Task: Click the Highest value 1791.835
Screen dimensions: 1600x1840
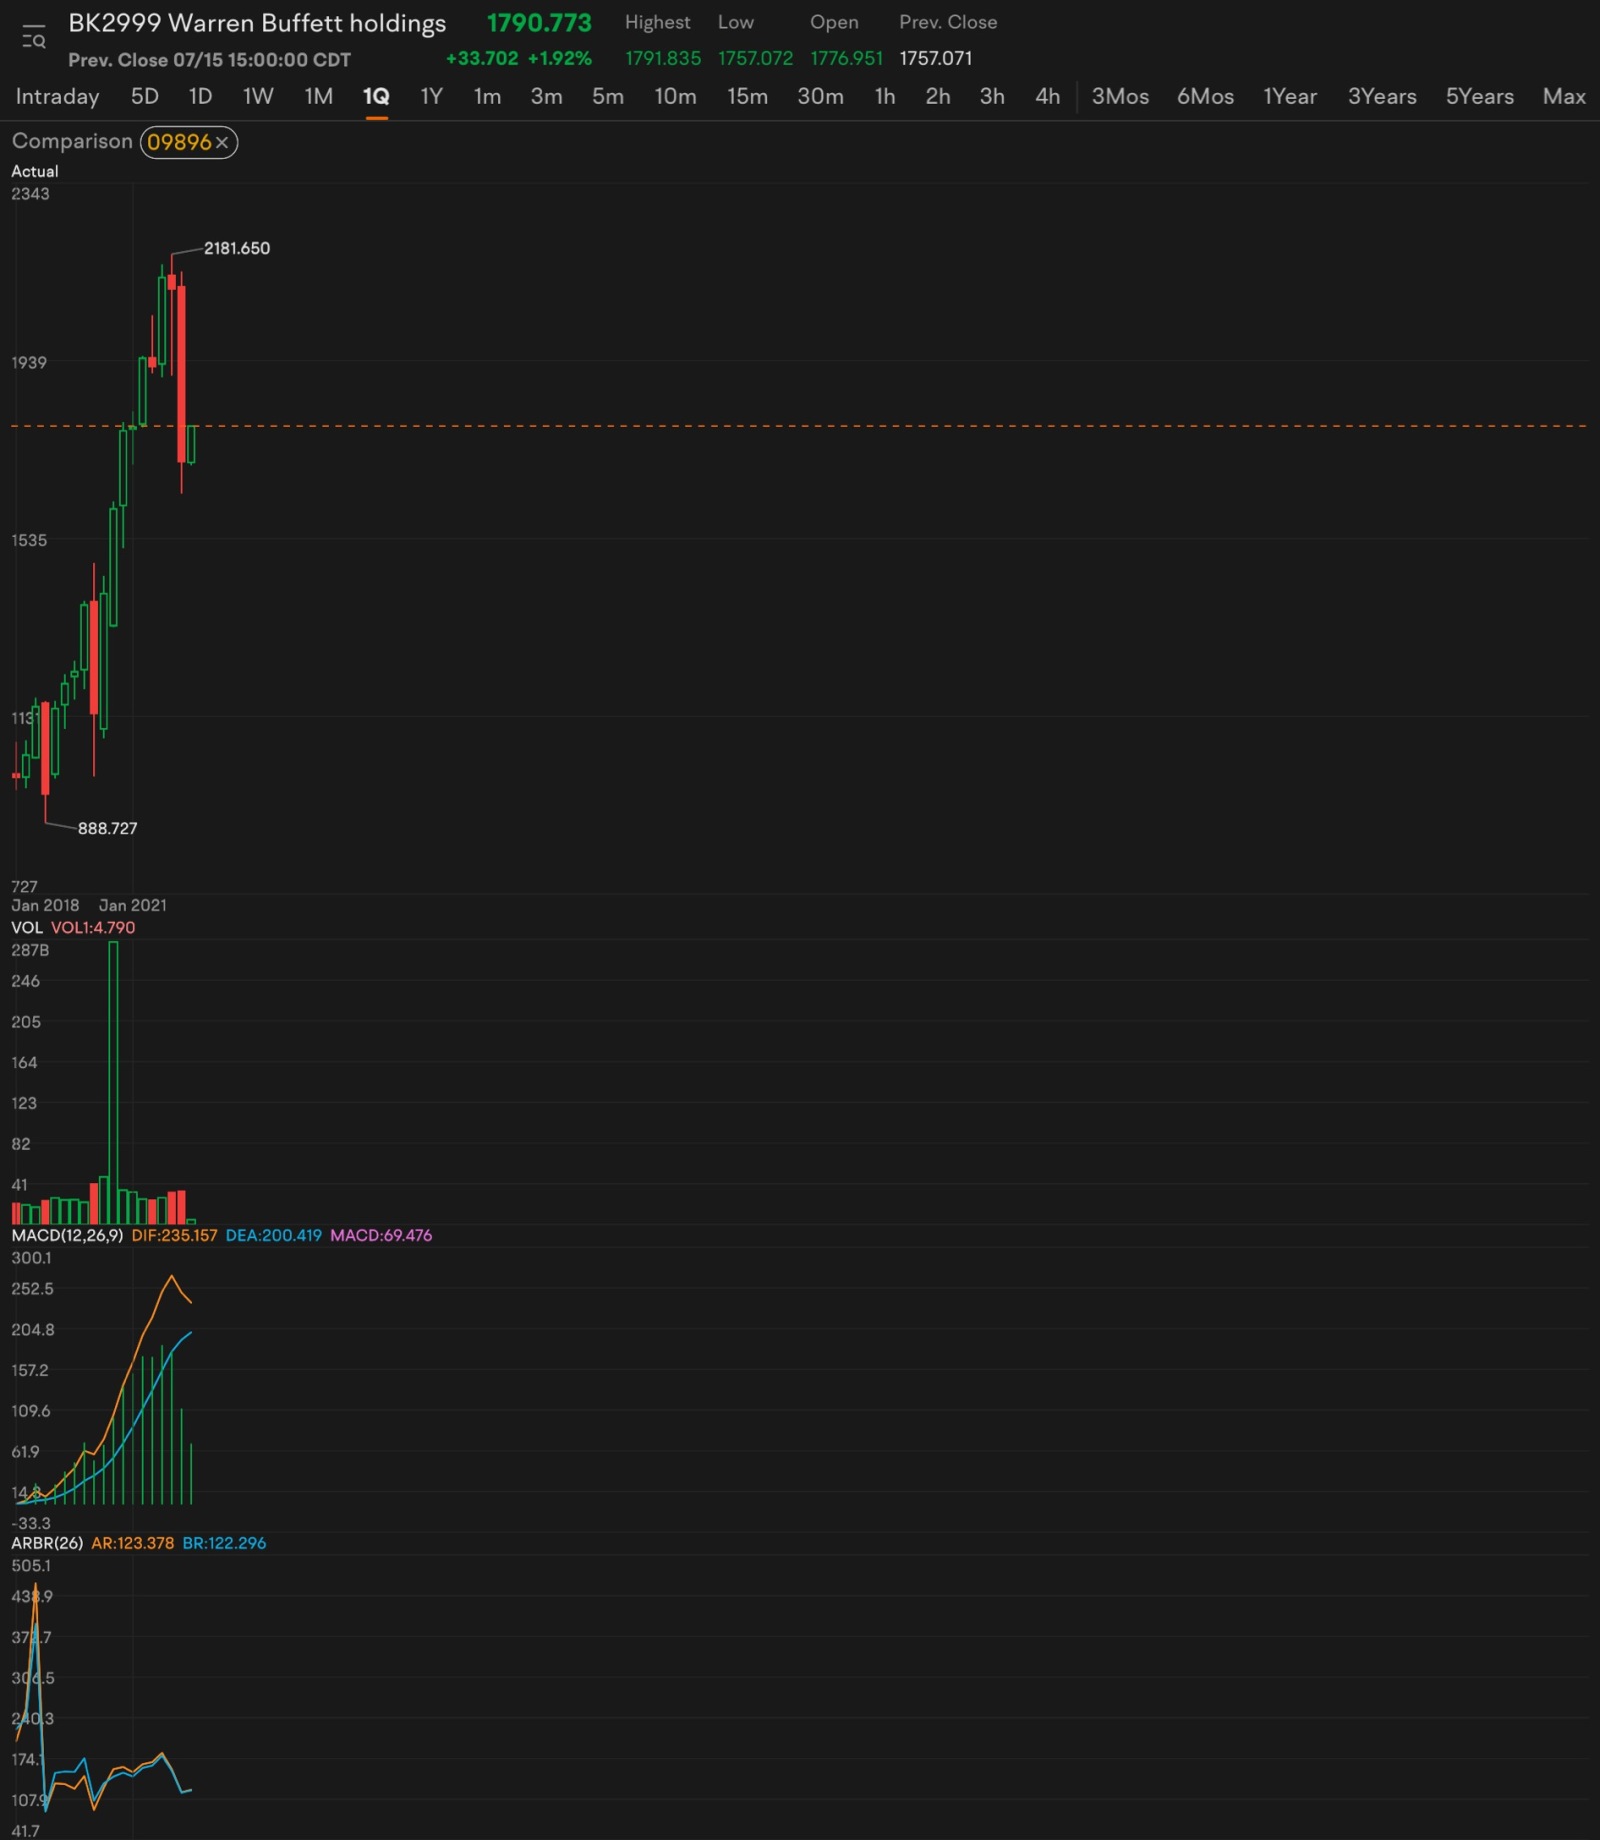Action: pyautogui.click(x=663, y=58)
